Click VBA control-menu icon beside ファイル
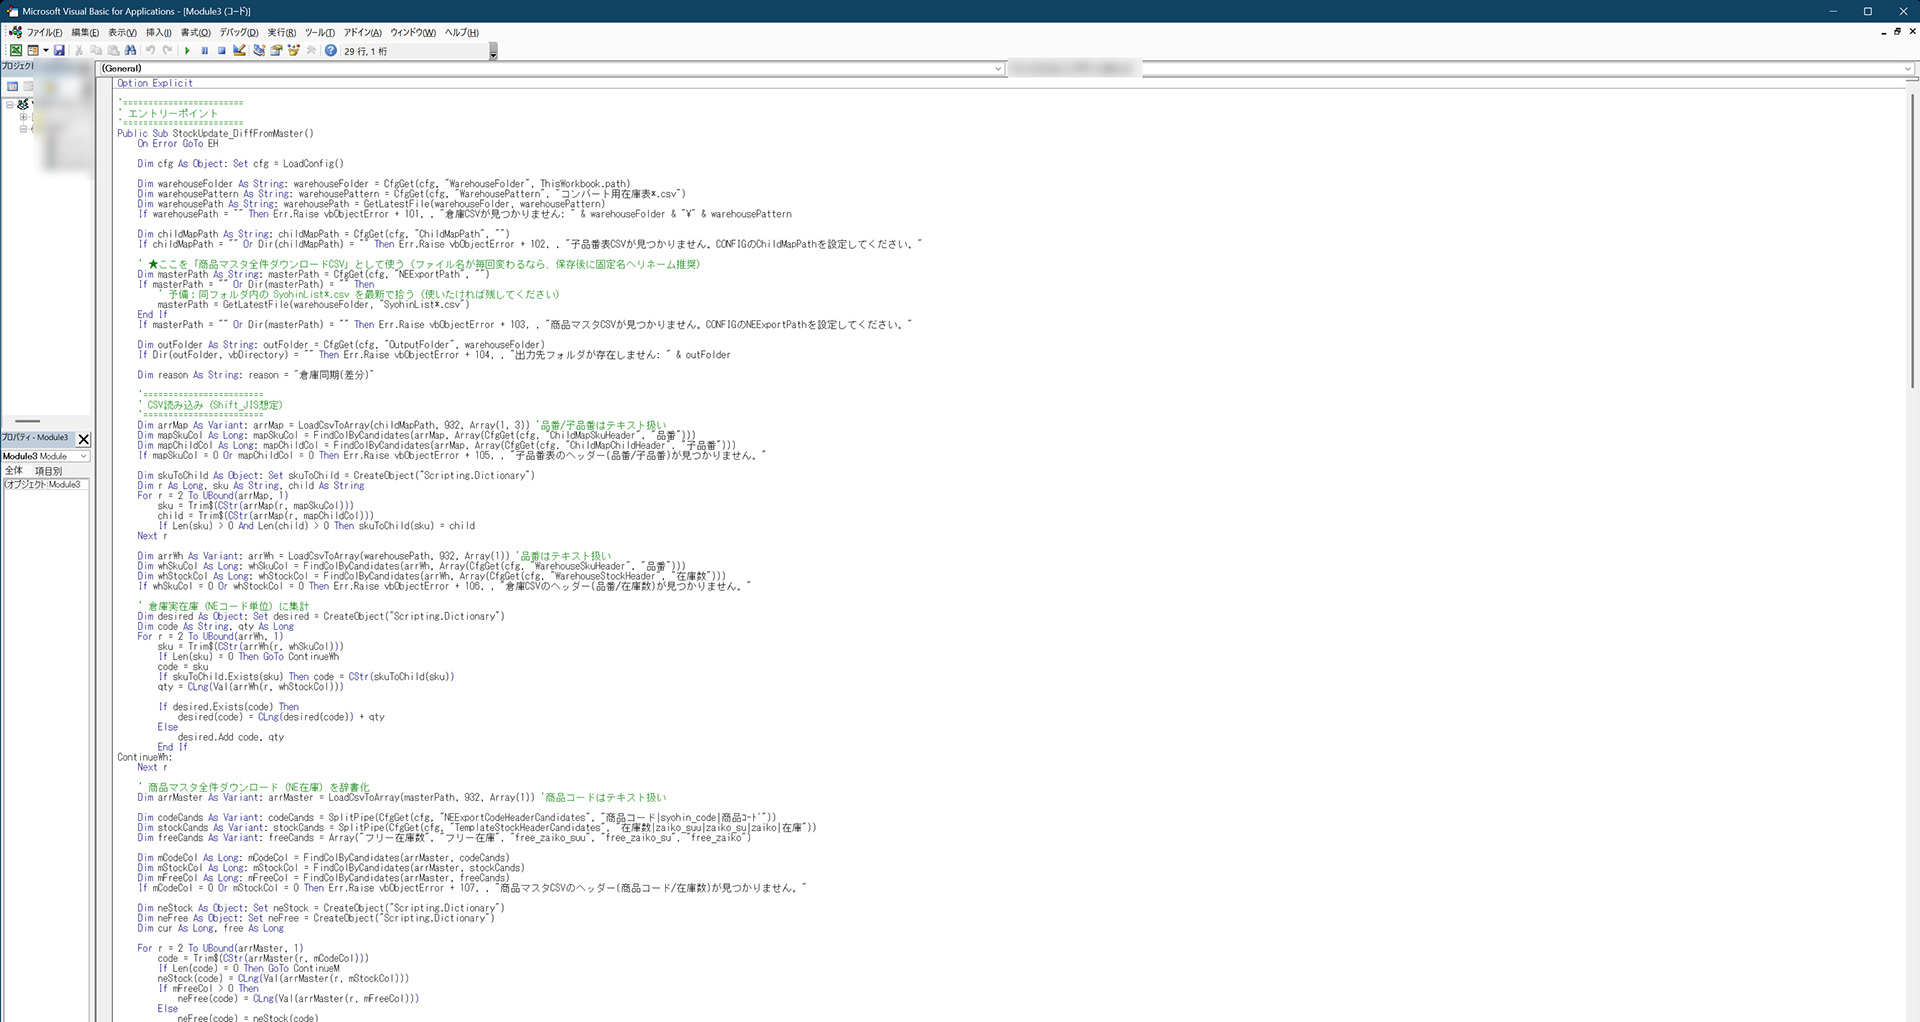 coord(15,32)
